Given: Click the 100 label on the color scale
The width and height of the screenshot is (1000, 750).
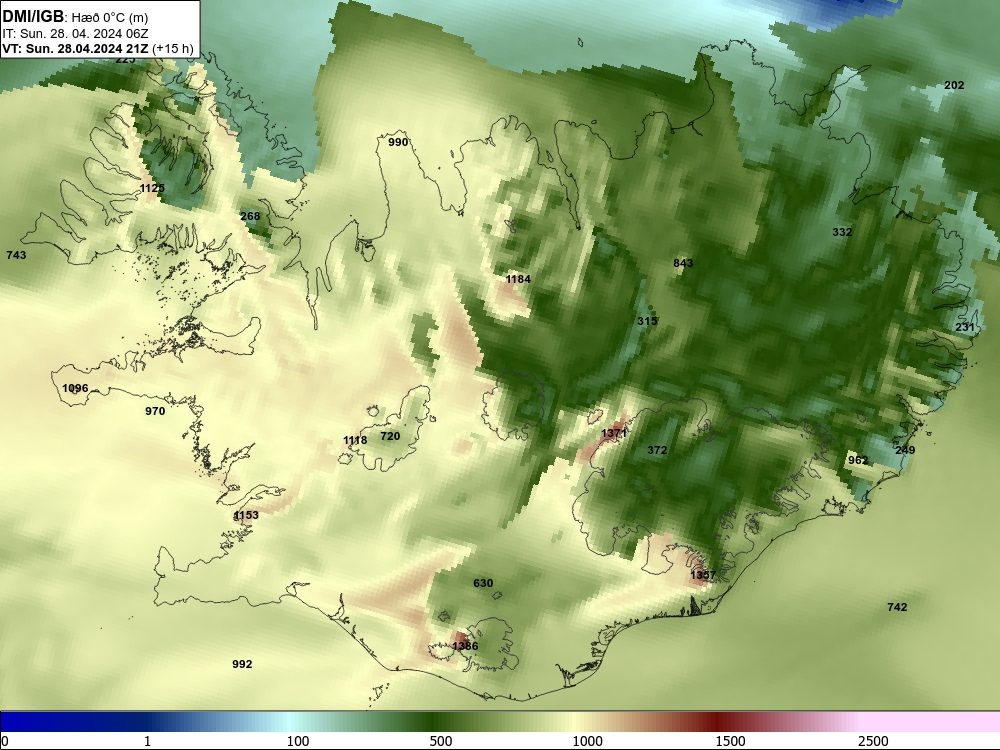Looking at the screenshot, I should tap(298, 741).
